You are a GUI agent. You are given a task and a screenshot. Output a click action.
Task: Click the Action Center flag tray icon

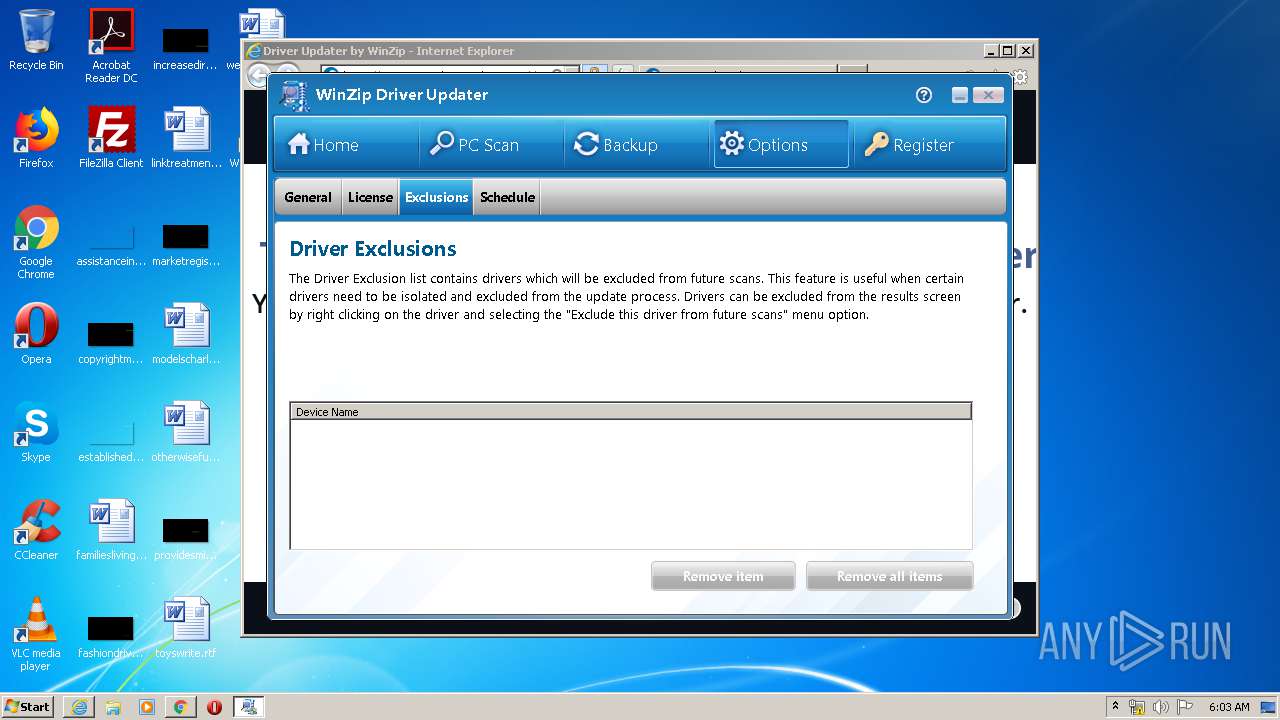pyautogui.click(x=1185, y=707)
